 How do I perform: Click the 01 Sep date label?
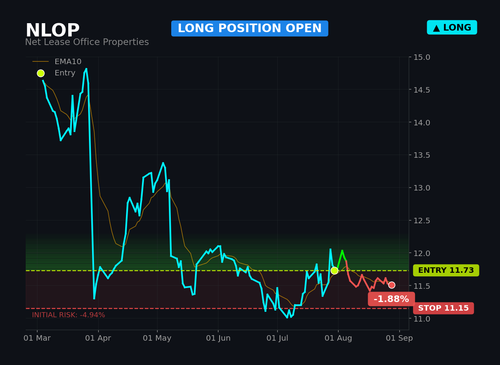[399, 338]
